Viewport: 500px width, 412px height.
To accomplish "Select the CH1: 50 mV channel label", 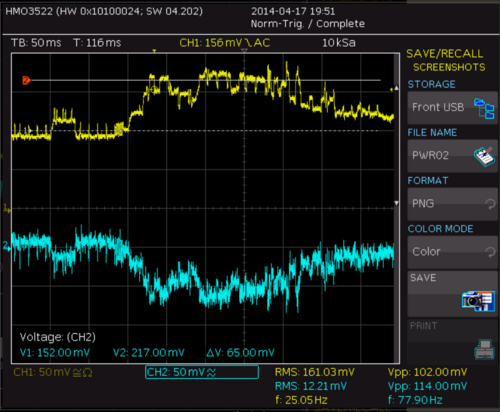I will pyautogui.click(x=53, y=372).
